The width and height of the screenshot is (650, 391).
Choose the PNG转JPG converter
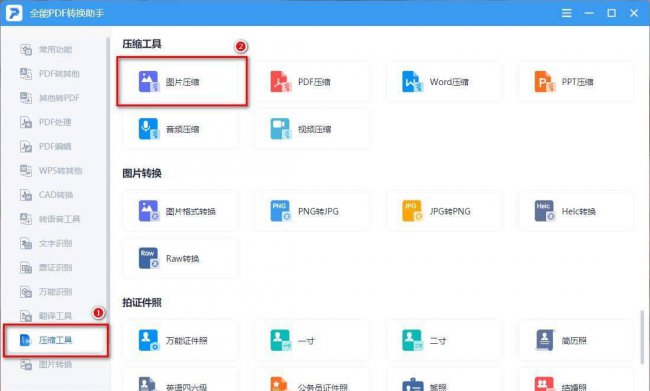[x=312, y=211]
